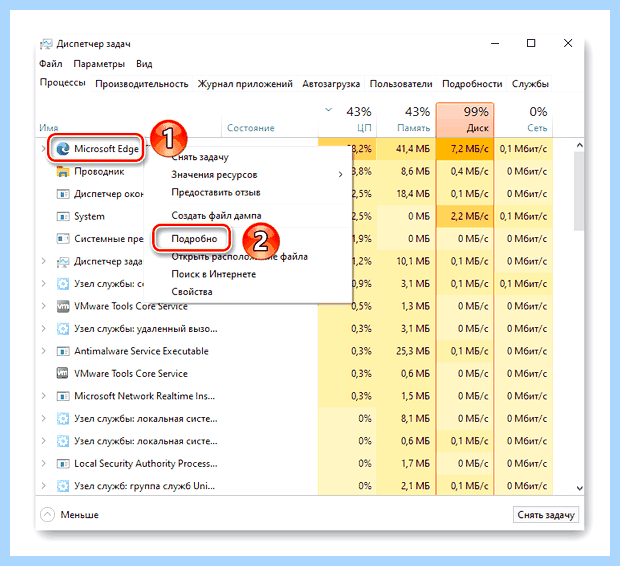The image size is (620, 566).
Task: Click the Меньше collapse arrow icon
Action: [47, 515]
